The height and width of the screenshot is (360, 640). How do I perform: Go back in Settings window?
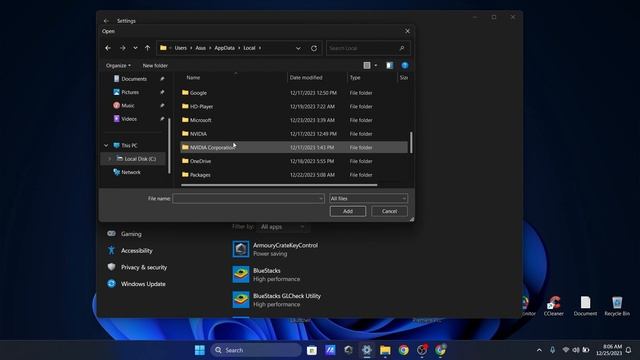(x=106, y=21)
